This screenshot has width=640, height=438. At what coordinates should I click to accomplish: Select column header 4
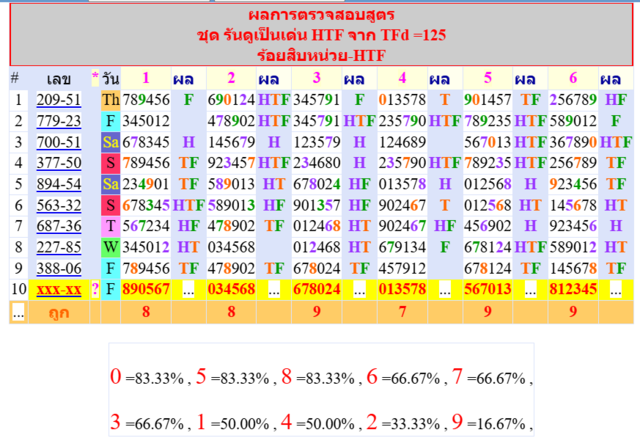click(x=402, y=78)
